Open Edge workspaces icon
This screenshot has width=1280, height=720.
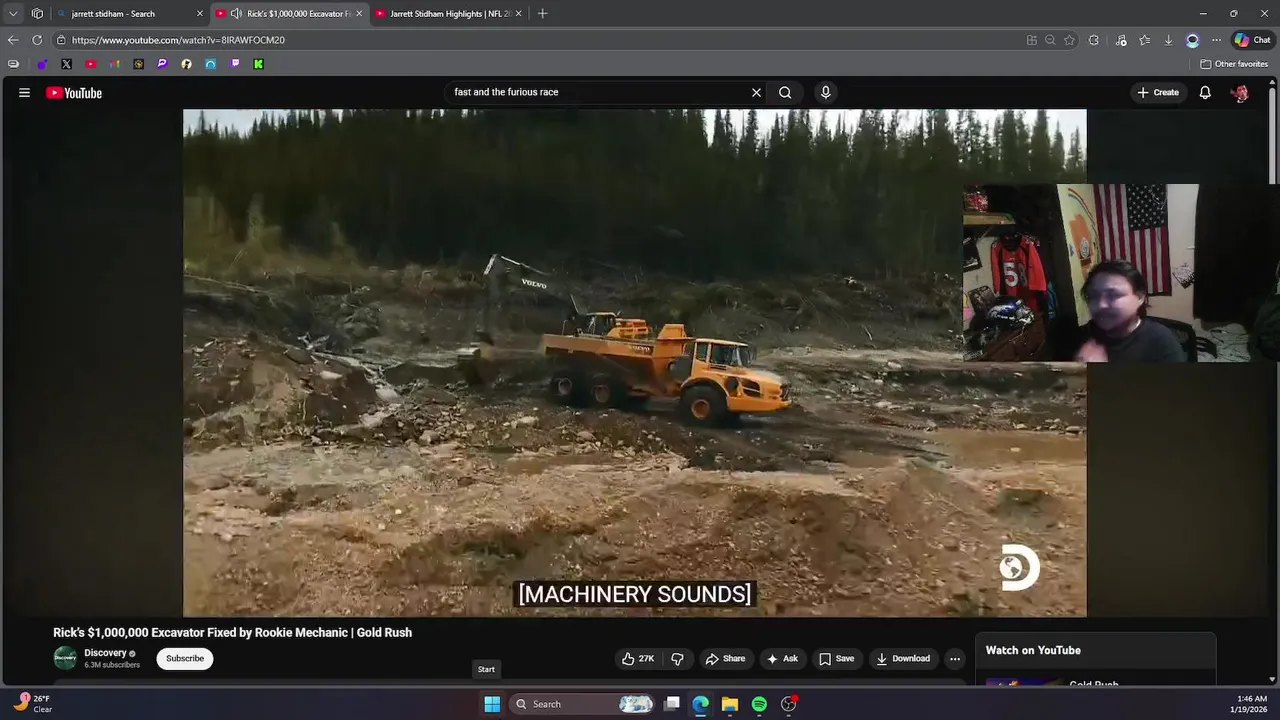click(x=37, y=13)
